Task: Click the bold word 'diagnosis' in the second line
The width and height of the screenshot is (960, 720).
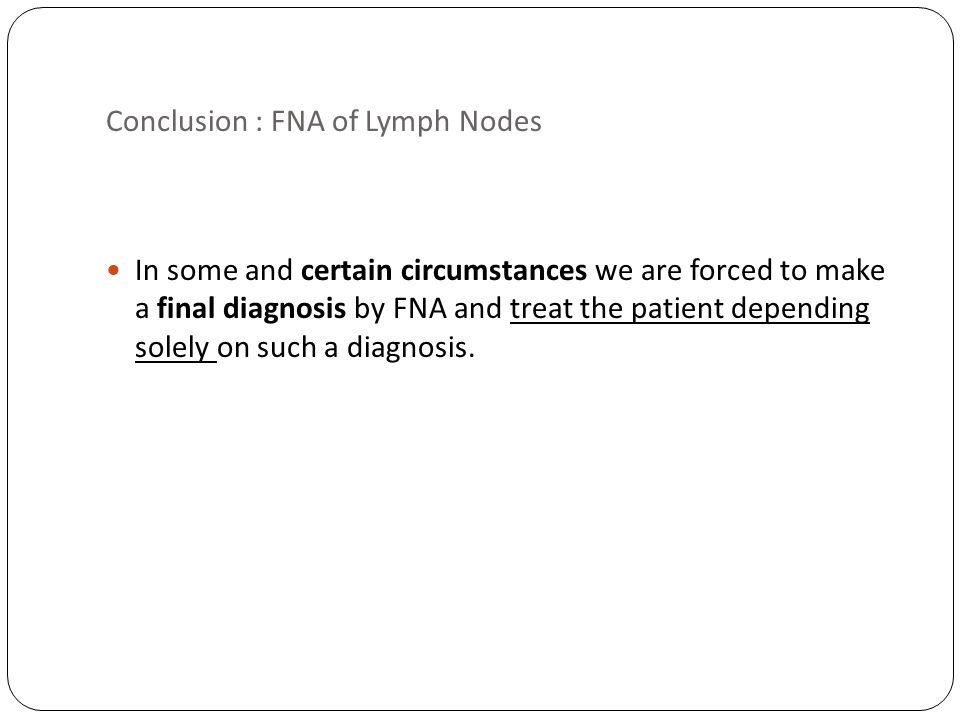Action: [x=284, y=309]
